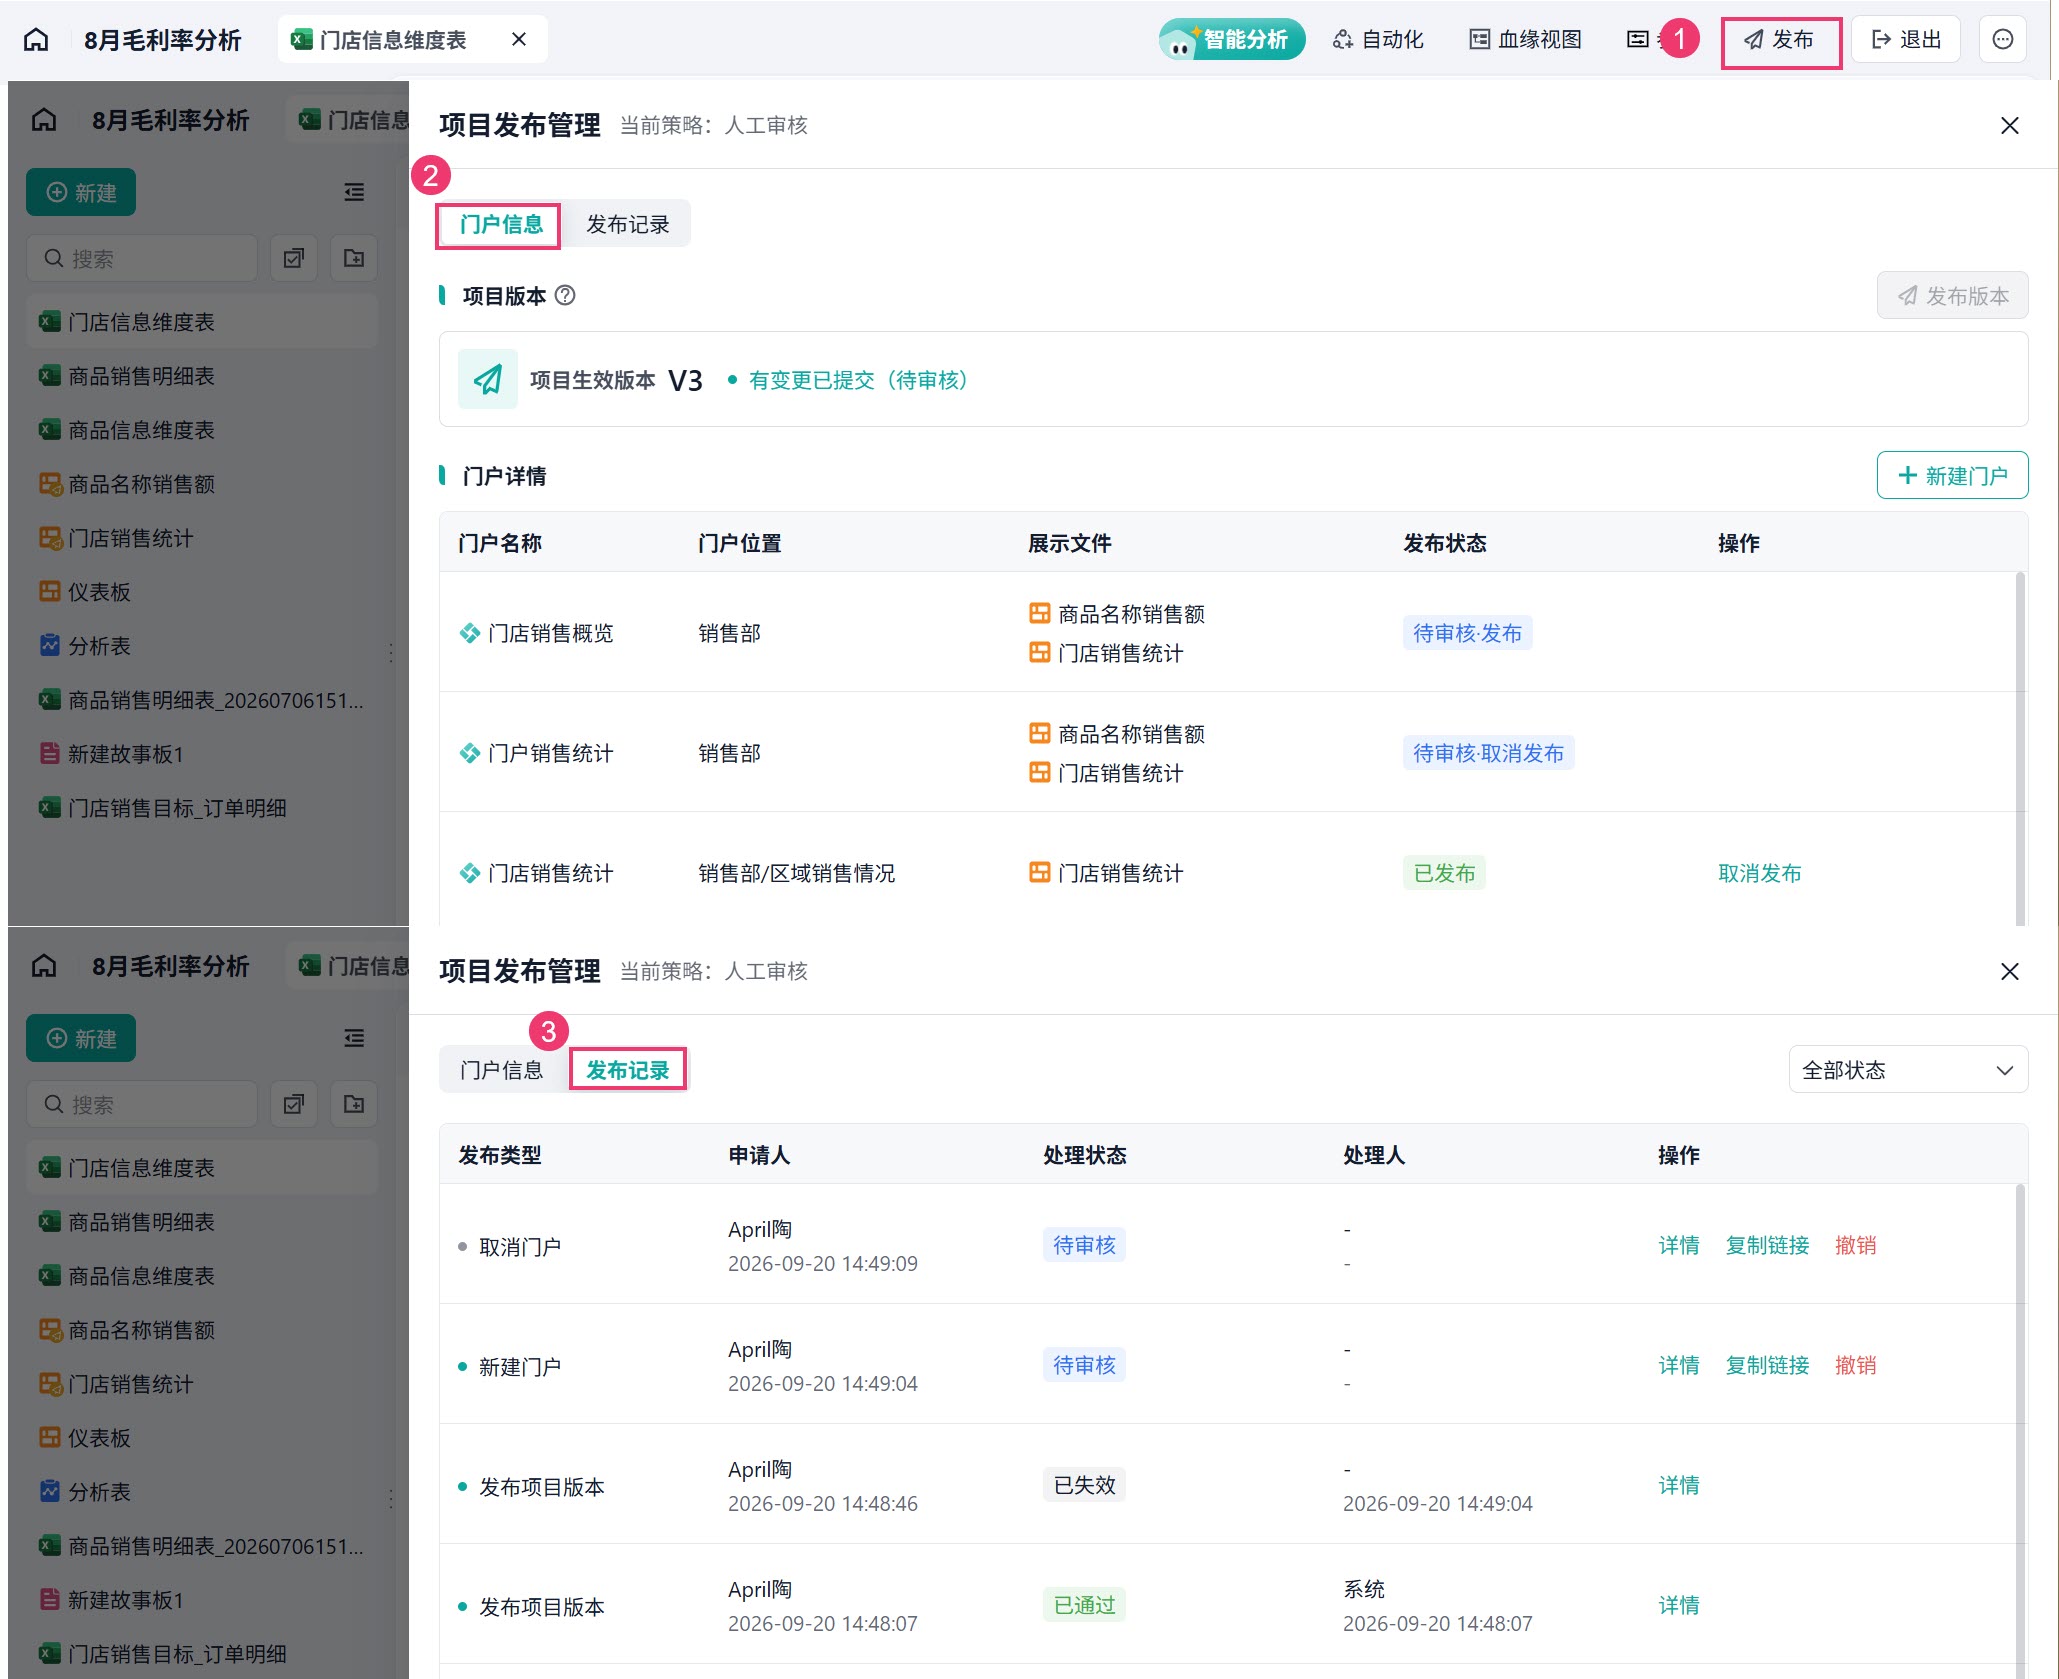Click 撤销 for 取消门户 record
Viewport: 2059px width, 1679px height.
pos(1856,1245)
